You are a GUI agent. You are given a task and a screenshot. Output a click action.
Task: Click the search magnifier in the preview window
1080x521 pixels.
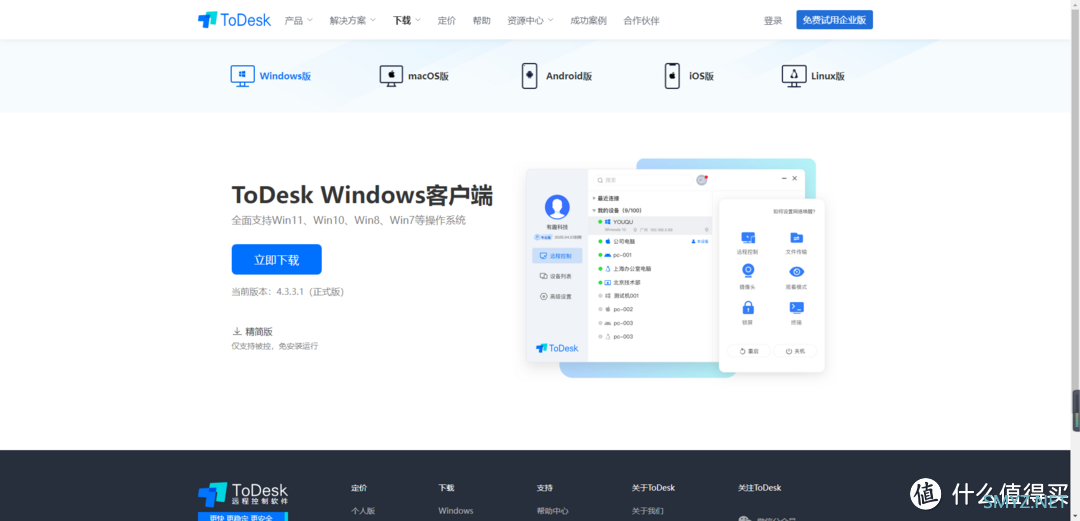tap(601, 180)
